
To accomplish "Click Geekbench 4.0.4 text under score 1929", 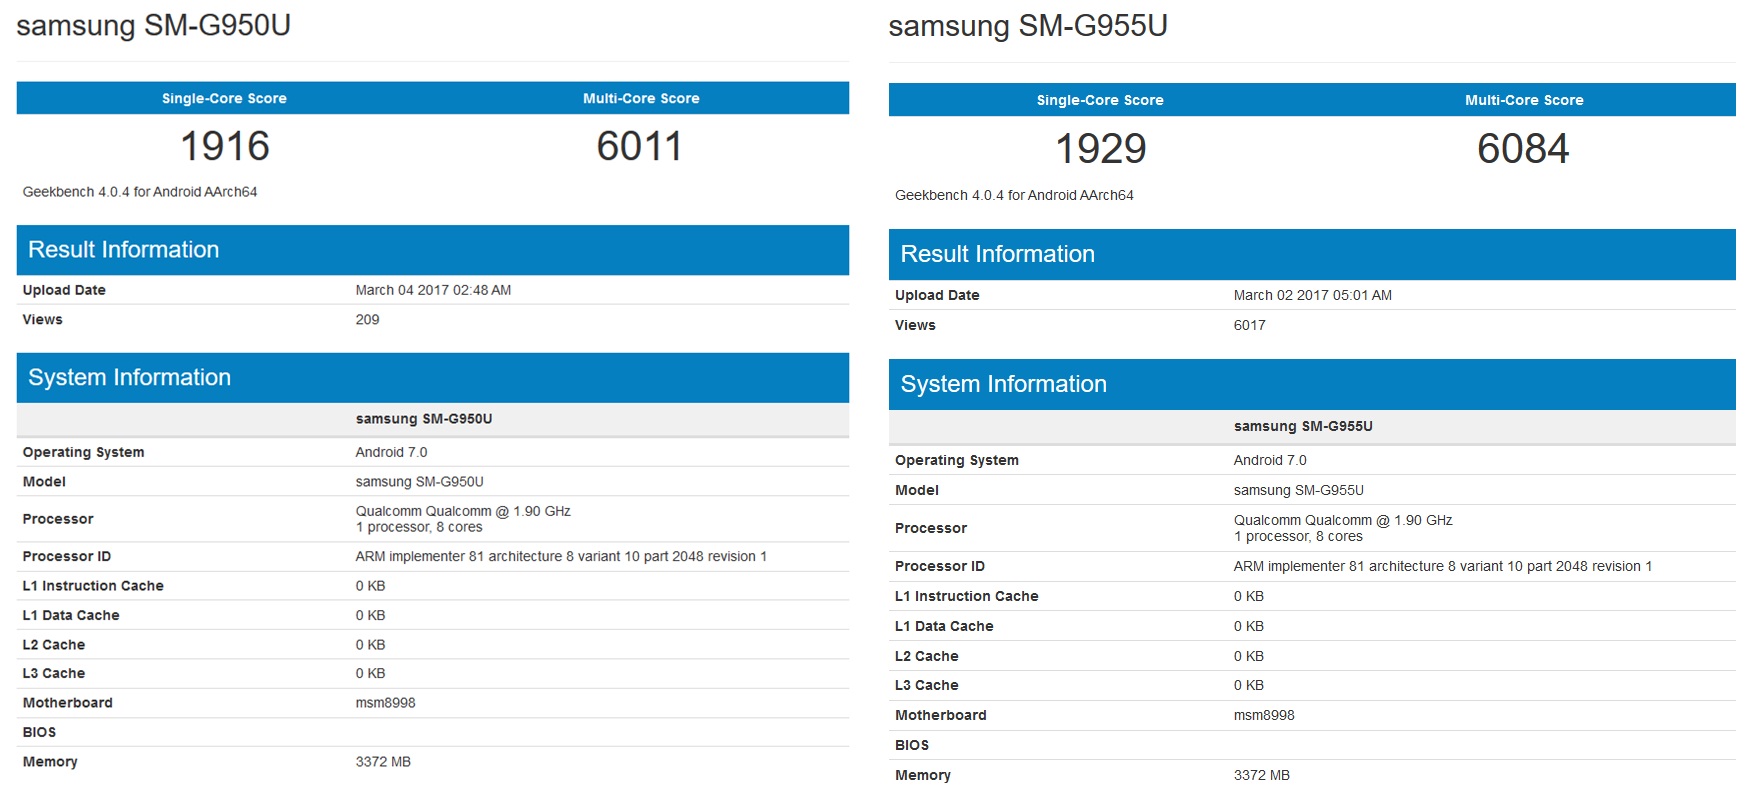I will pyautogui.click(x=1014, y=195).
